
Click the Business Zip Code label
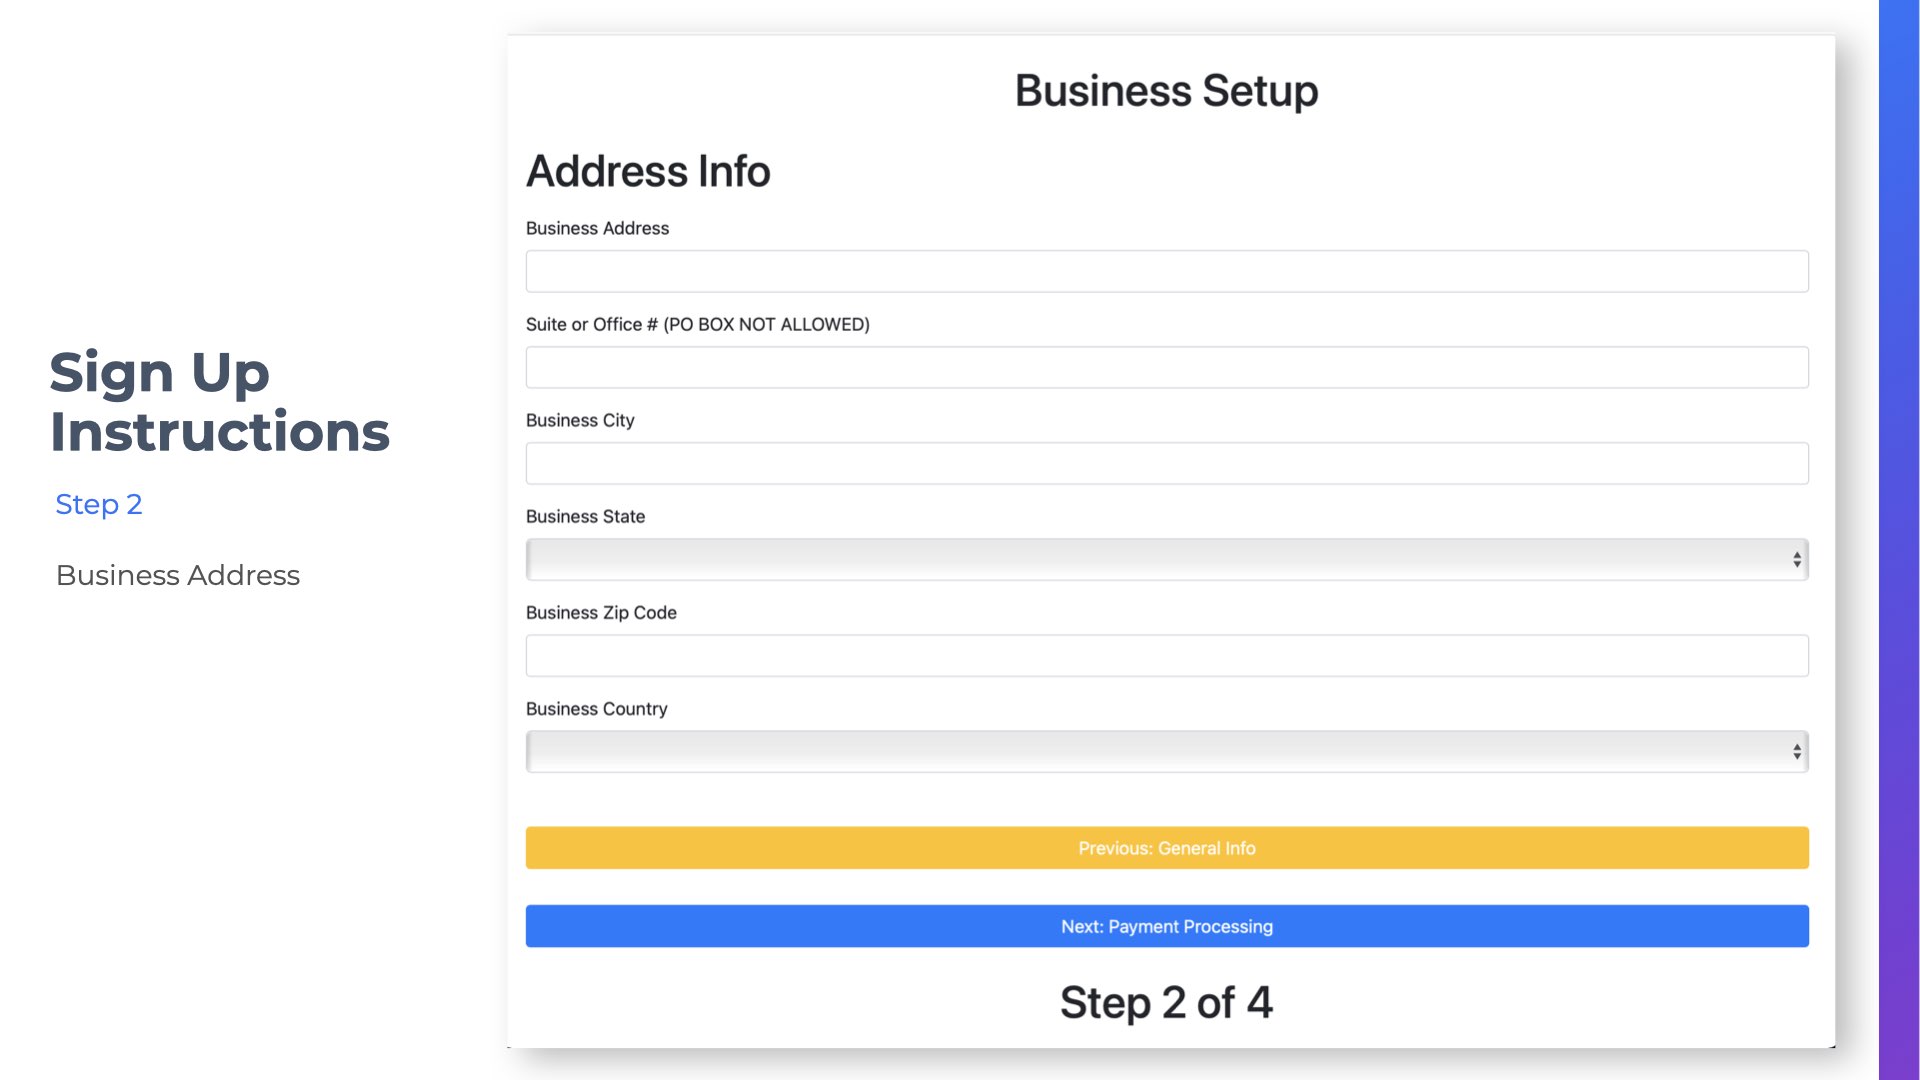click(x=601, y=612)
